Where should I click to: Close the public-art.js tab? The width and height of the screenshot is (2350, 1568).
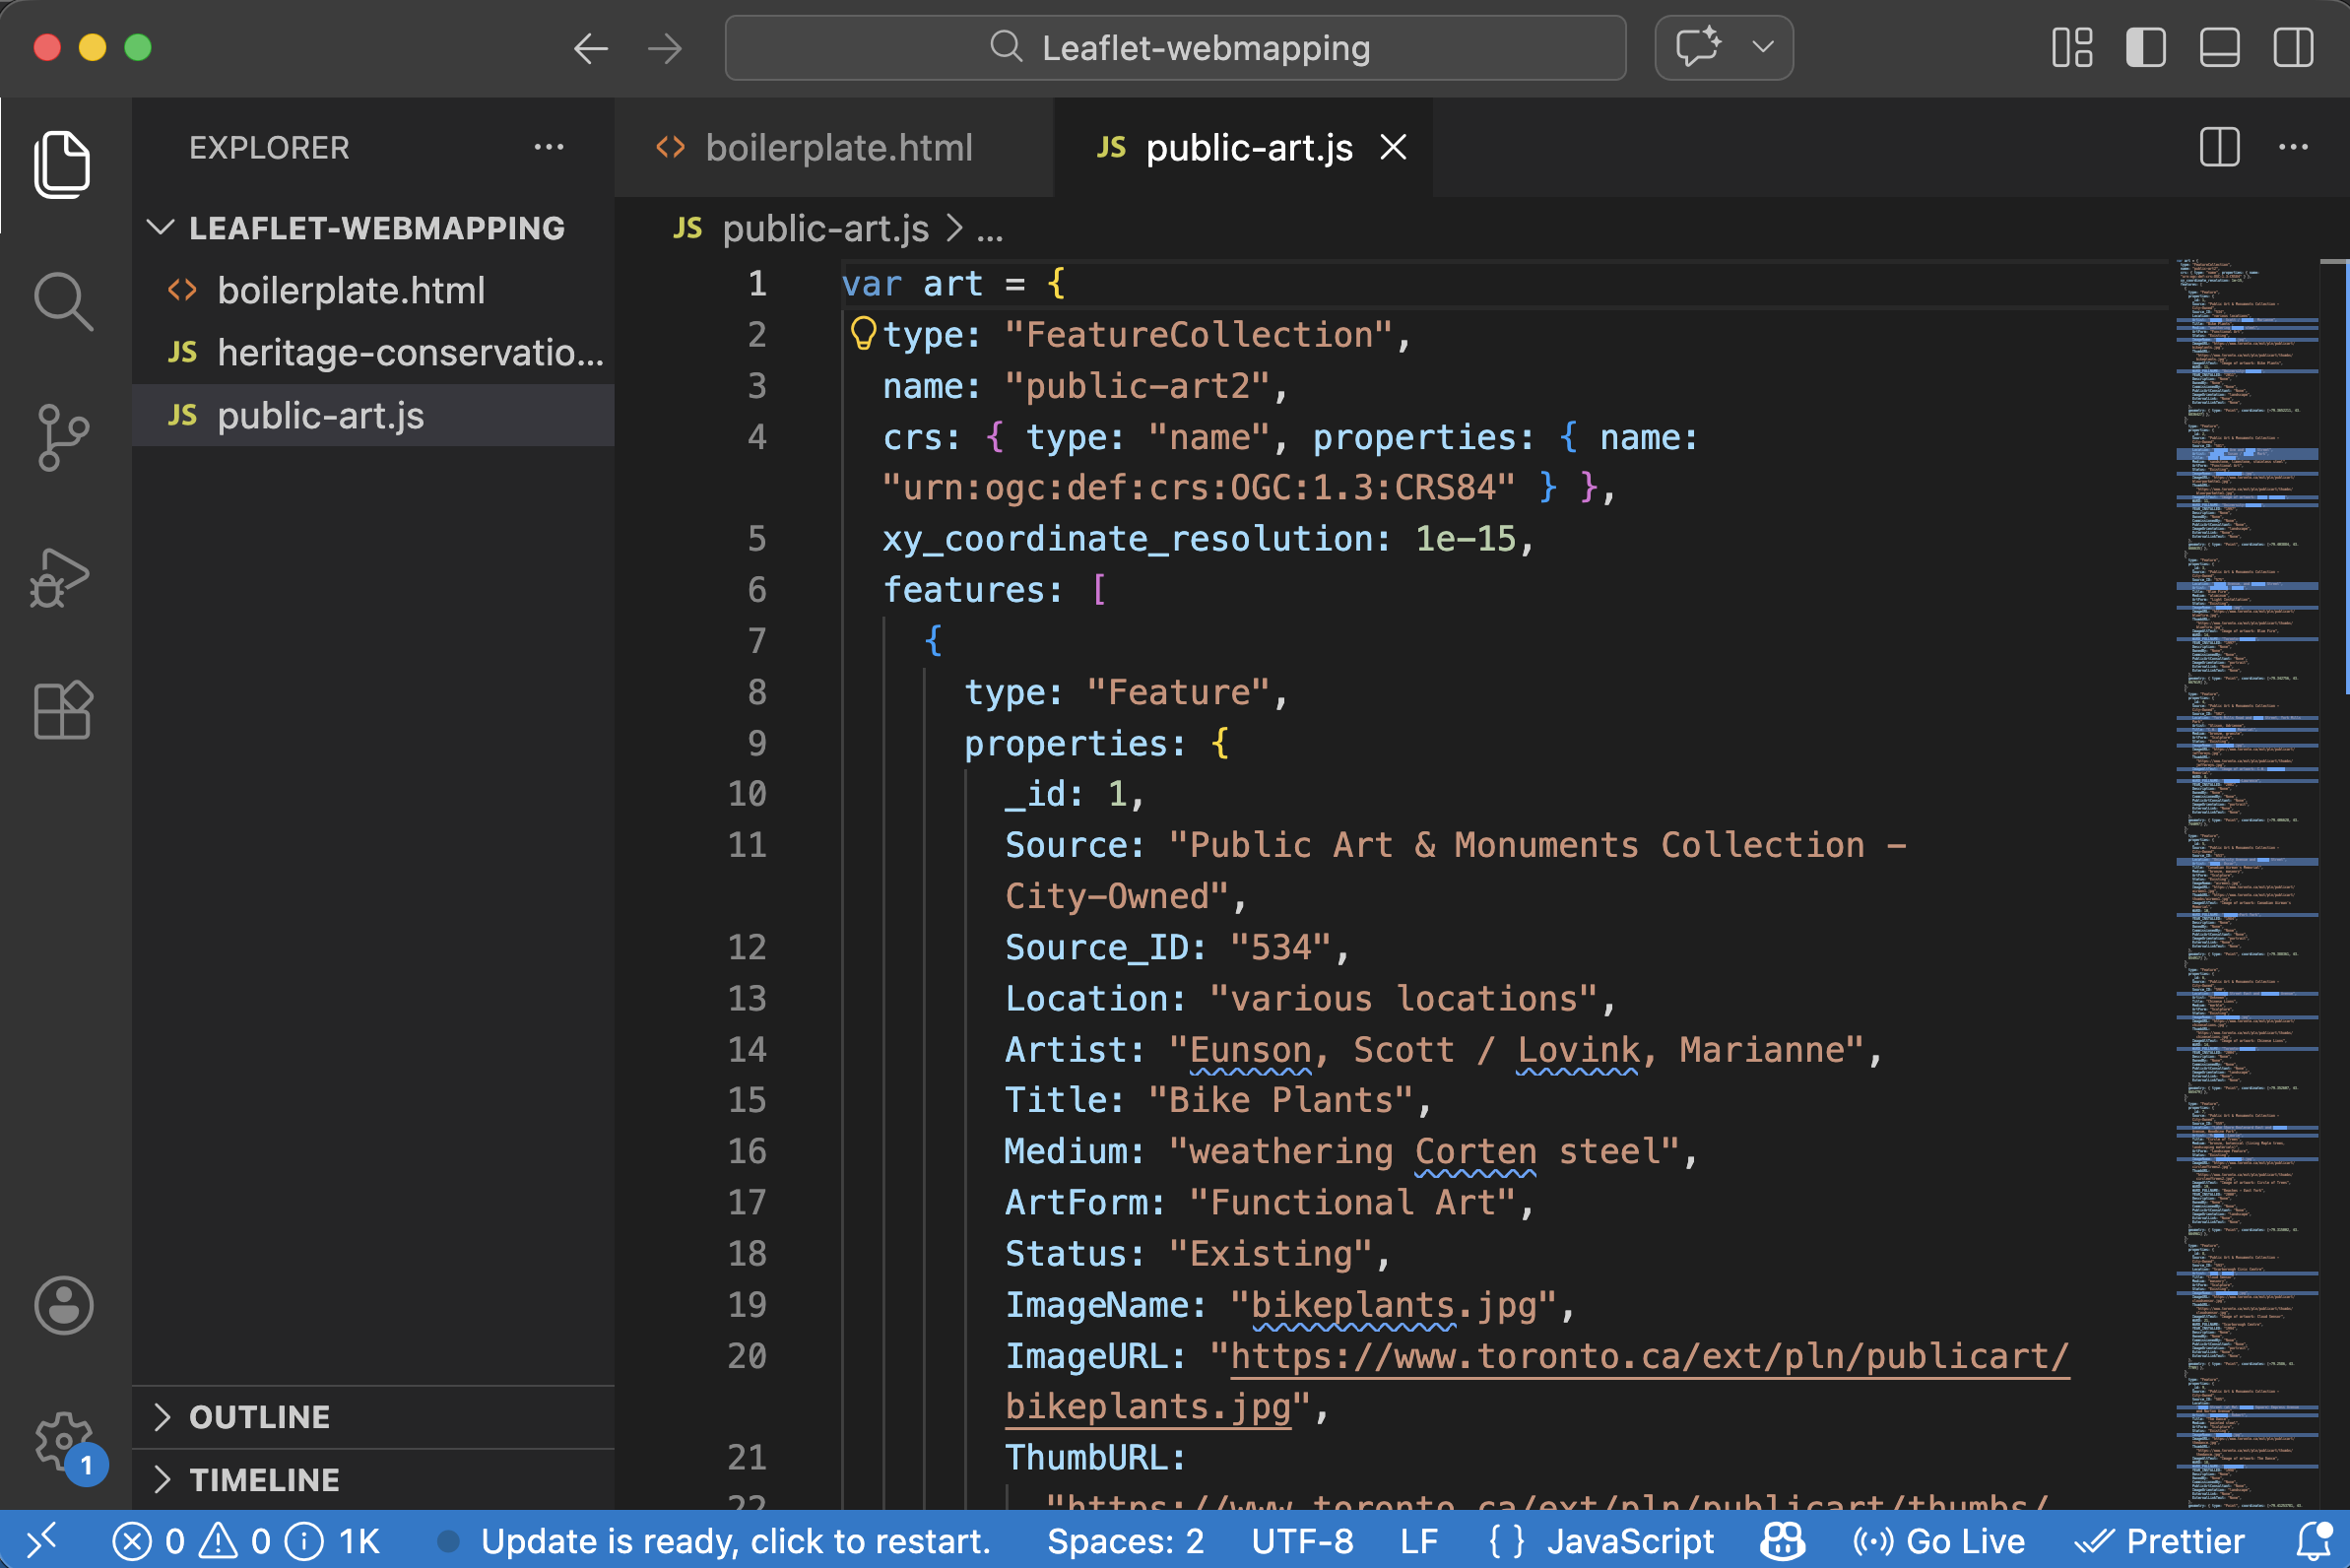click(x=1393, y=148)
